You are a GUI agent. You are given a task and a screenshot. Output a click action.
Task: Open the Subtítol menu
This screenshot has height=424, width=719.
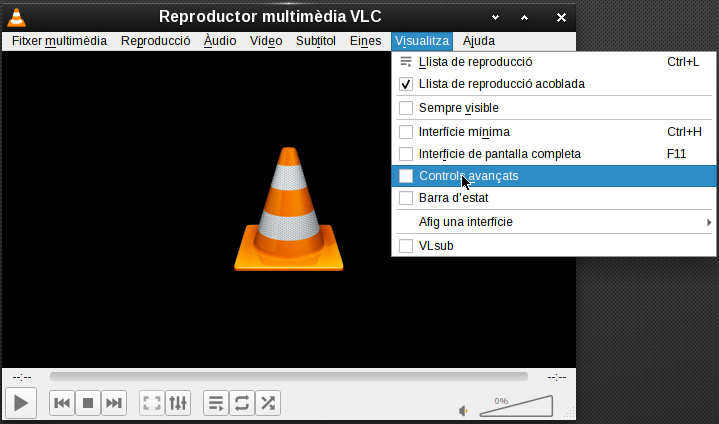[316, 41]
